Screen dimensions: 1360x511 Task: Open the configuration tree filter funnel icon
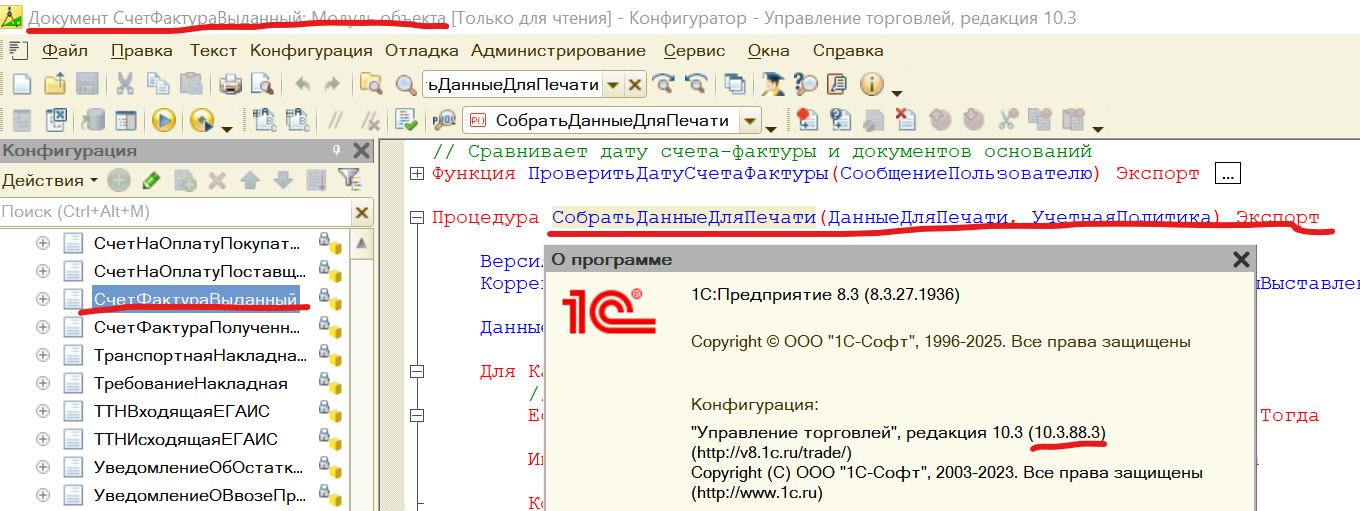click(348, 181)
